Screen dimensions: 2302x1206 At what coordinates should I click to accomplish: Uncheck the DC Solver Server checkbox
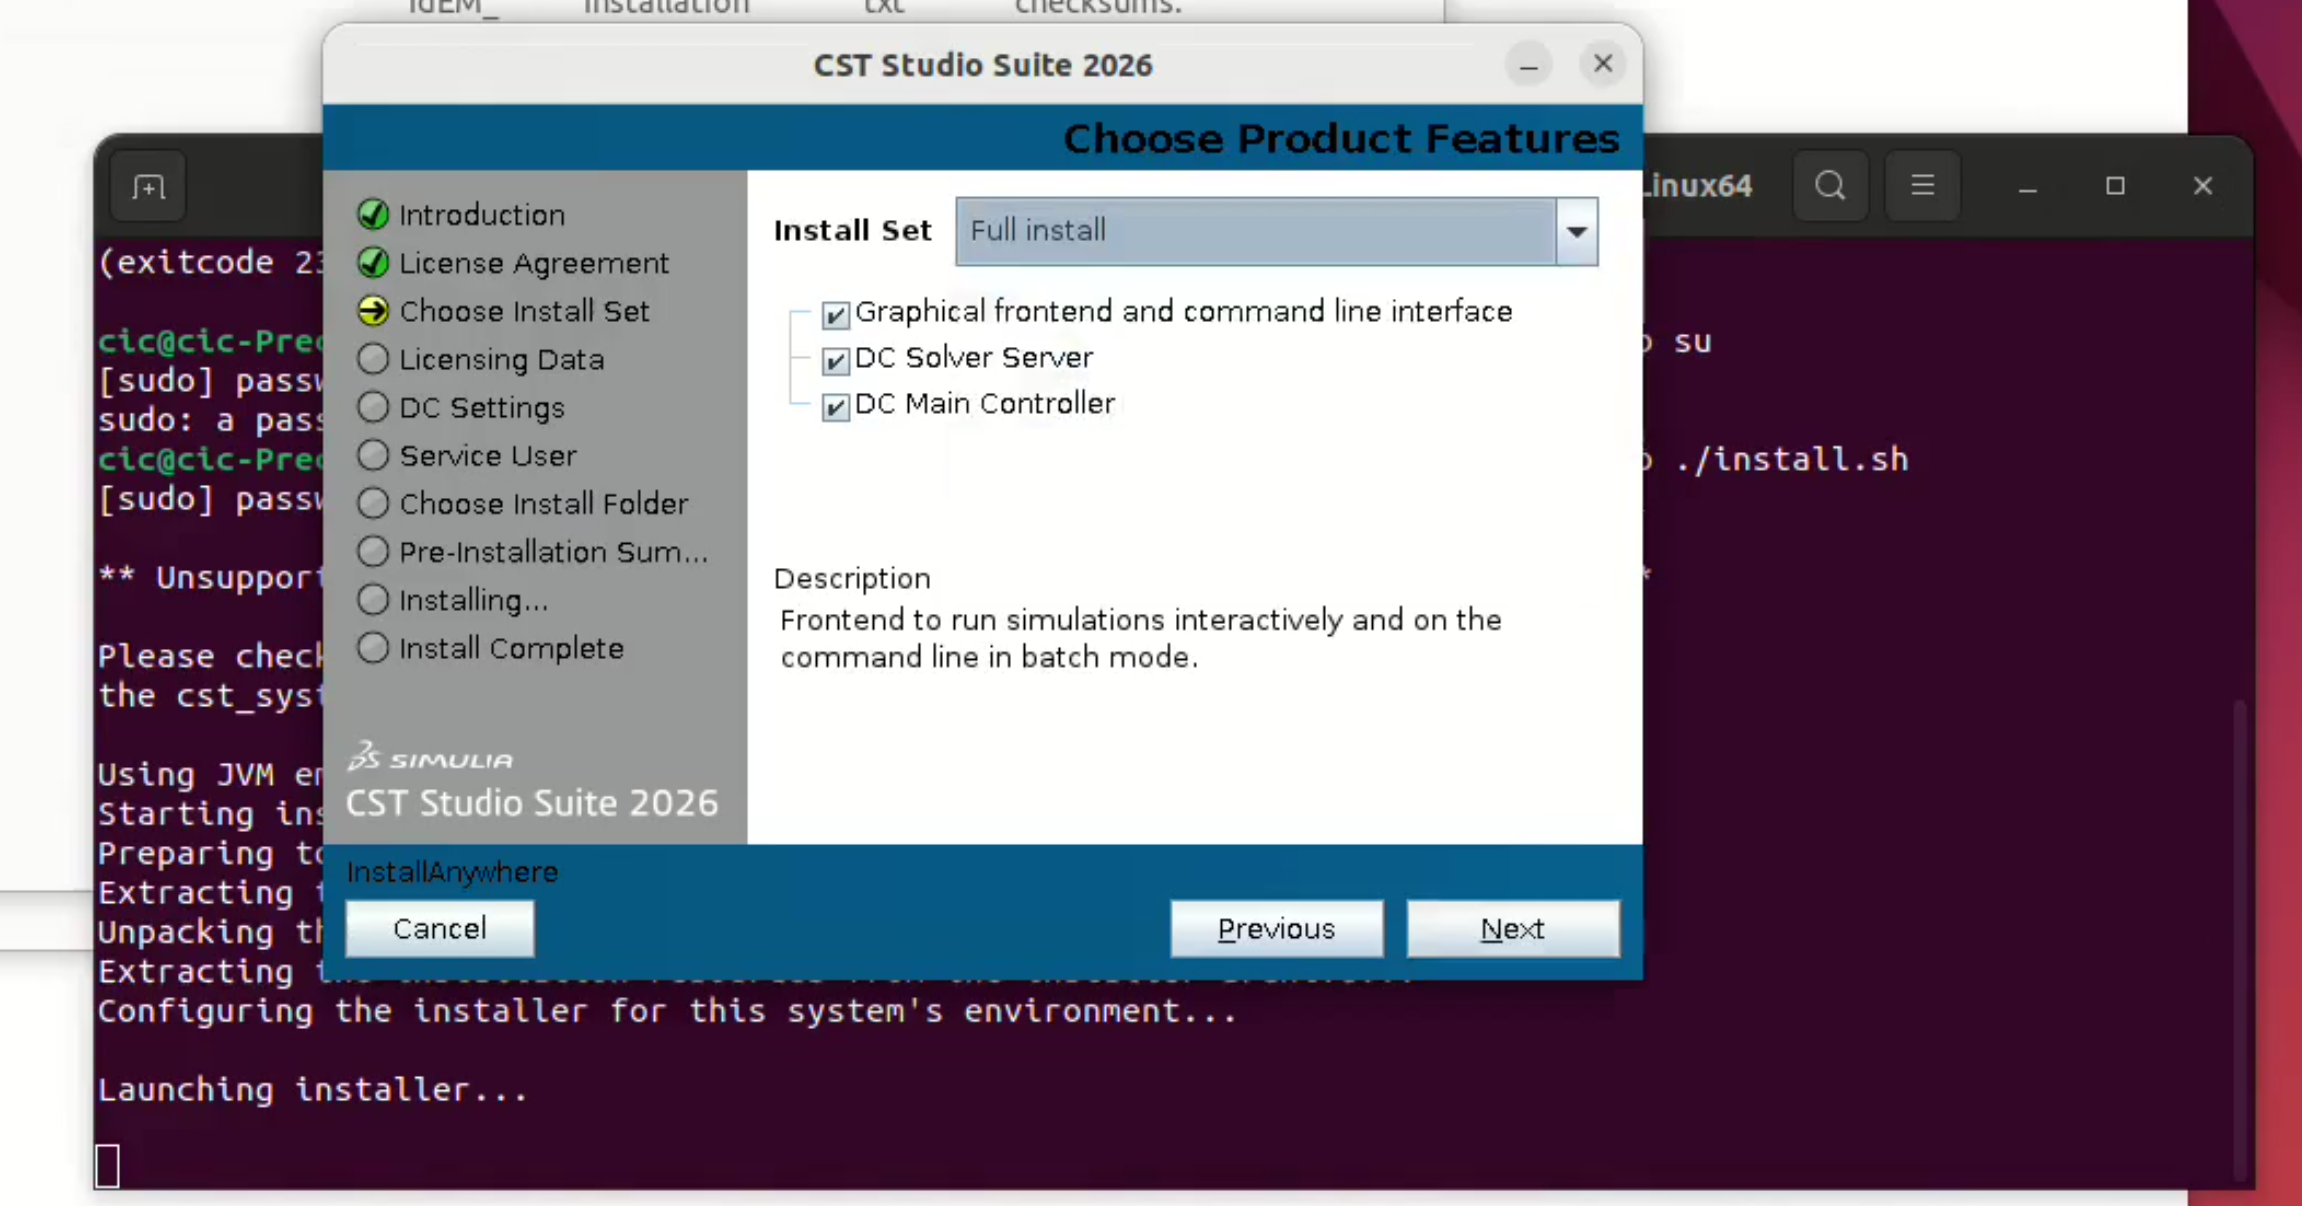pos(835,360)
